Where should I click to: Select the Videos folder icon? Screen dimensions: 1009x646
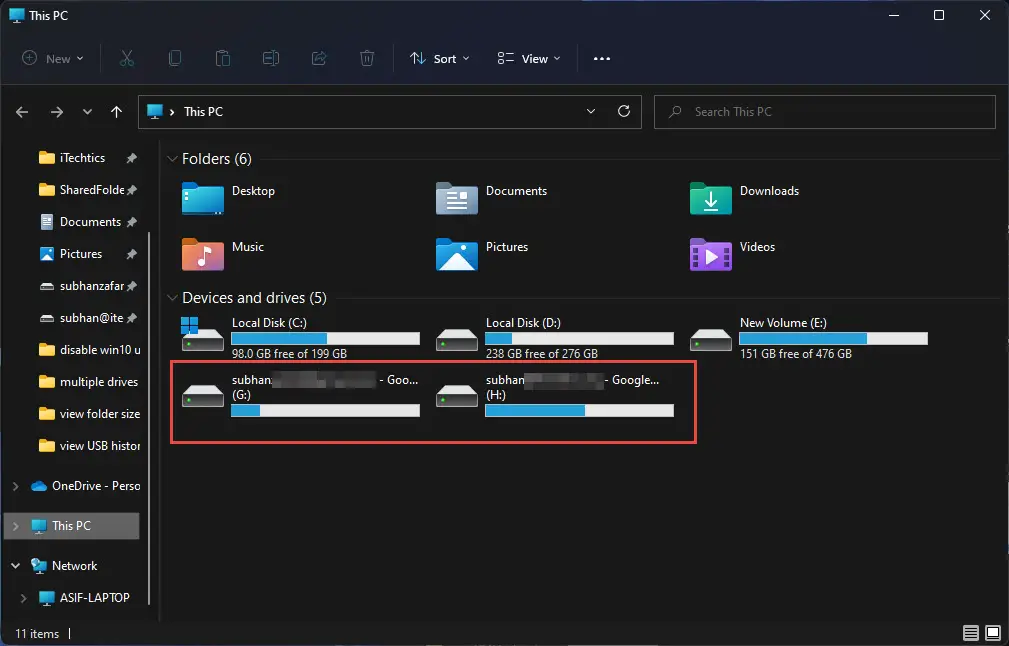710,254
